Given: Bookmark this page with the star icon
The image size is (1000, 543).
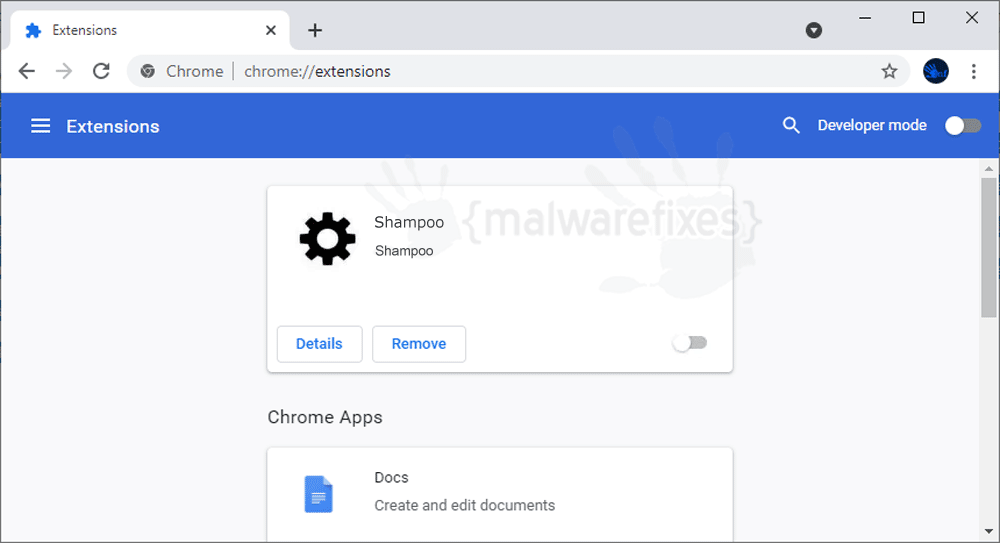Looking at the screenshot, I should pyautogui.click(x=889, y=71).
